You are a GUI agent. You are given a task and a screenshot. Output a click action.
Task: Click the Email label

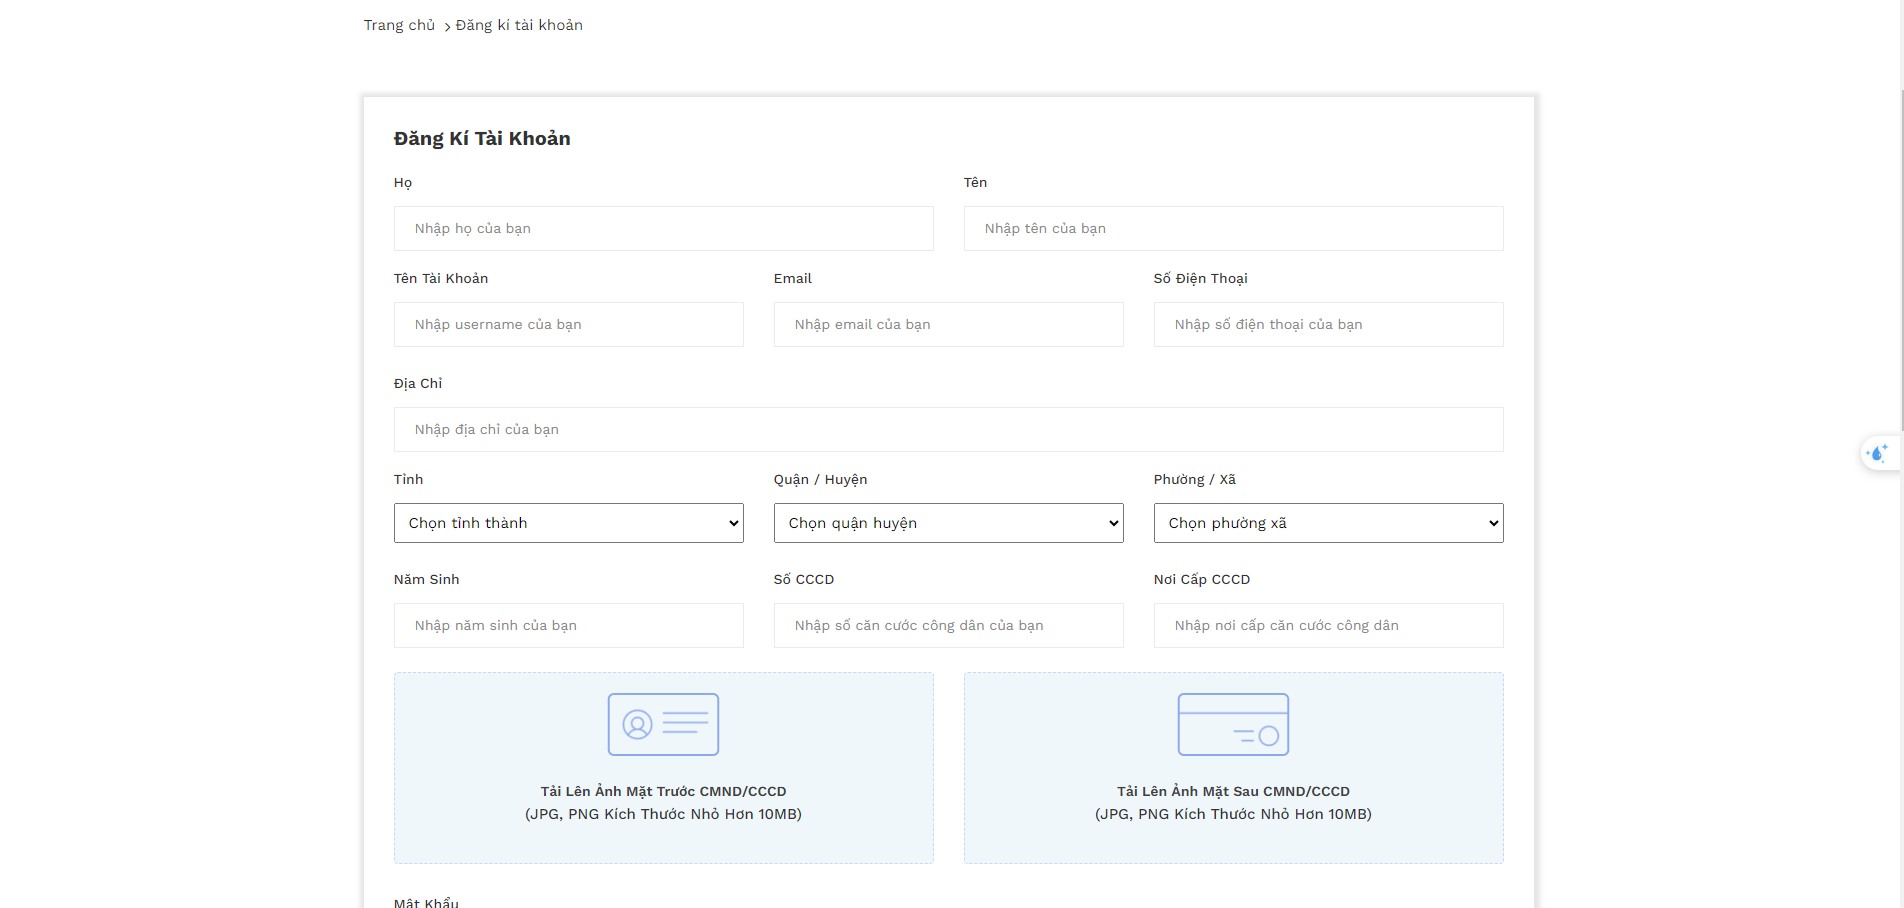[792, 278]
